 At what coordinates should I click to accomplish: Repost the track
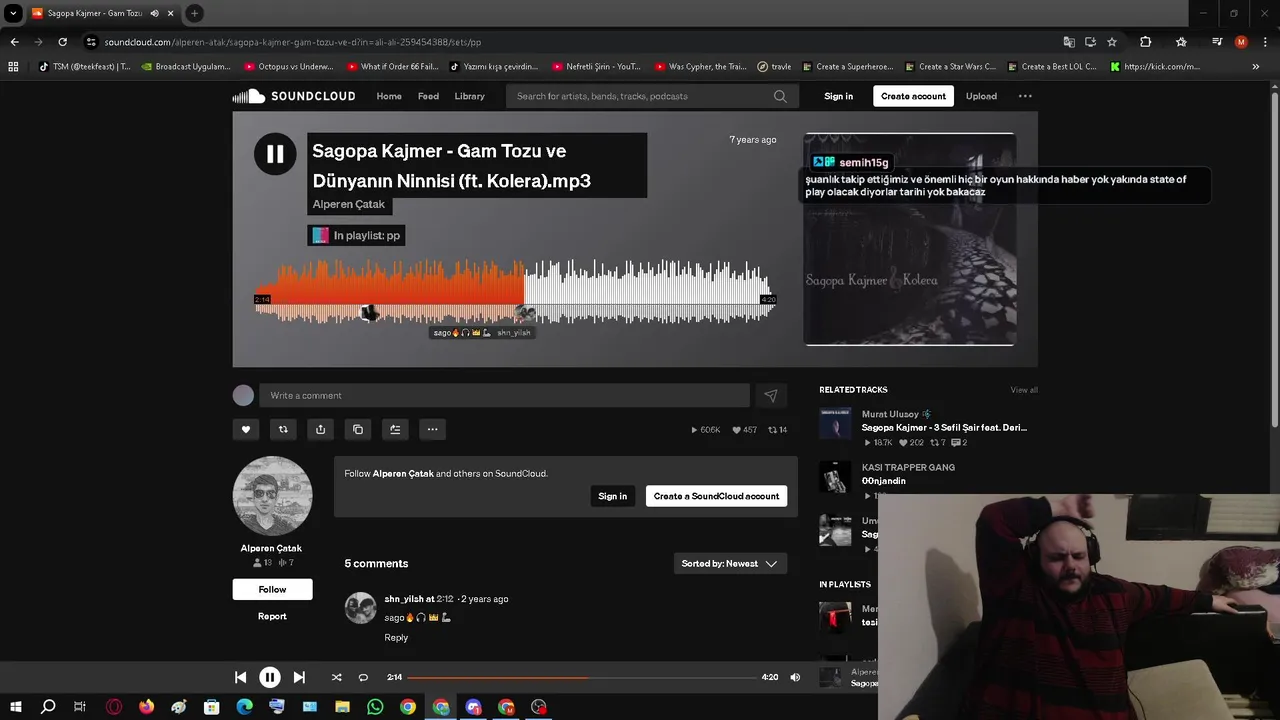(x=283, y=429)
